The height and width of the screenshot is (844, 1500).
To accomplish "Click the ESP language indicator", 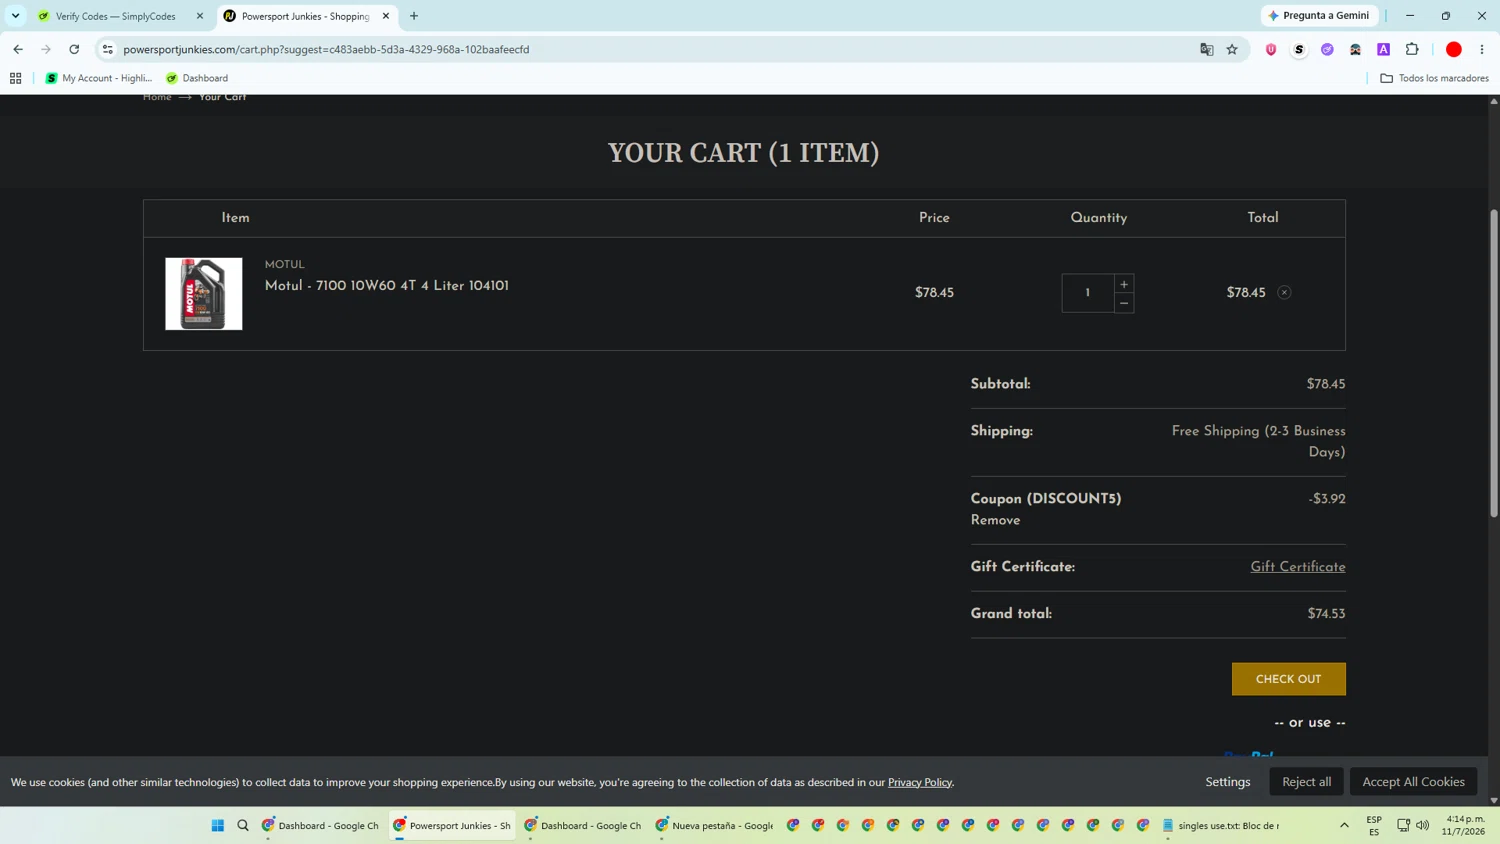I will (x=1374, y=826).
